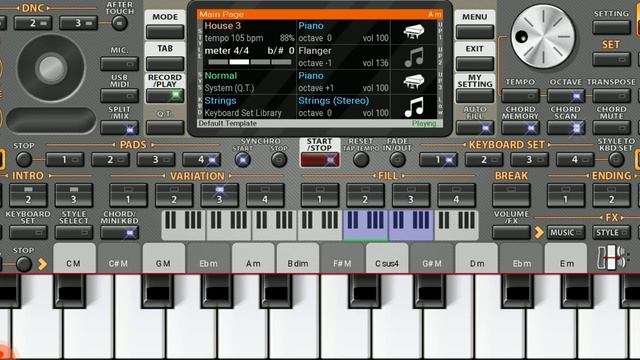Toggle Synchro Start
Screen dimensions: 640x360
coord(242,160)
